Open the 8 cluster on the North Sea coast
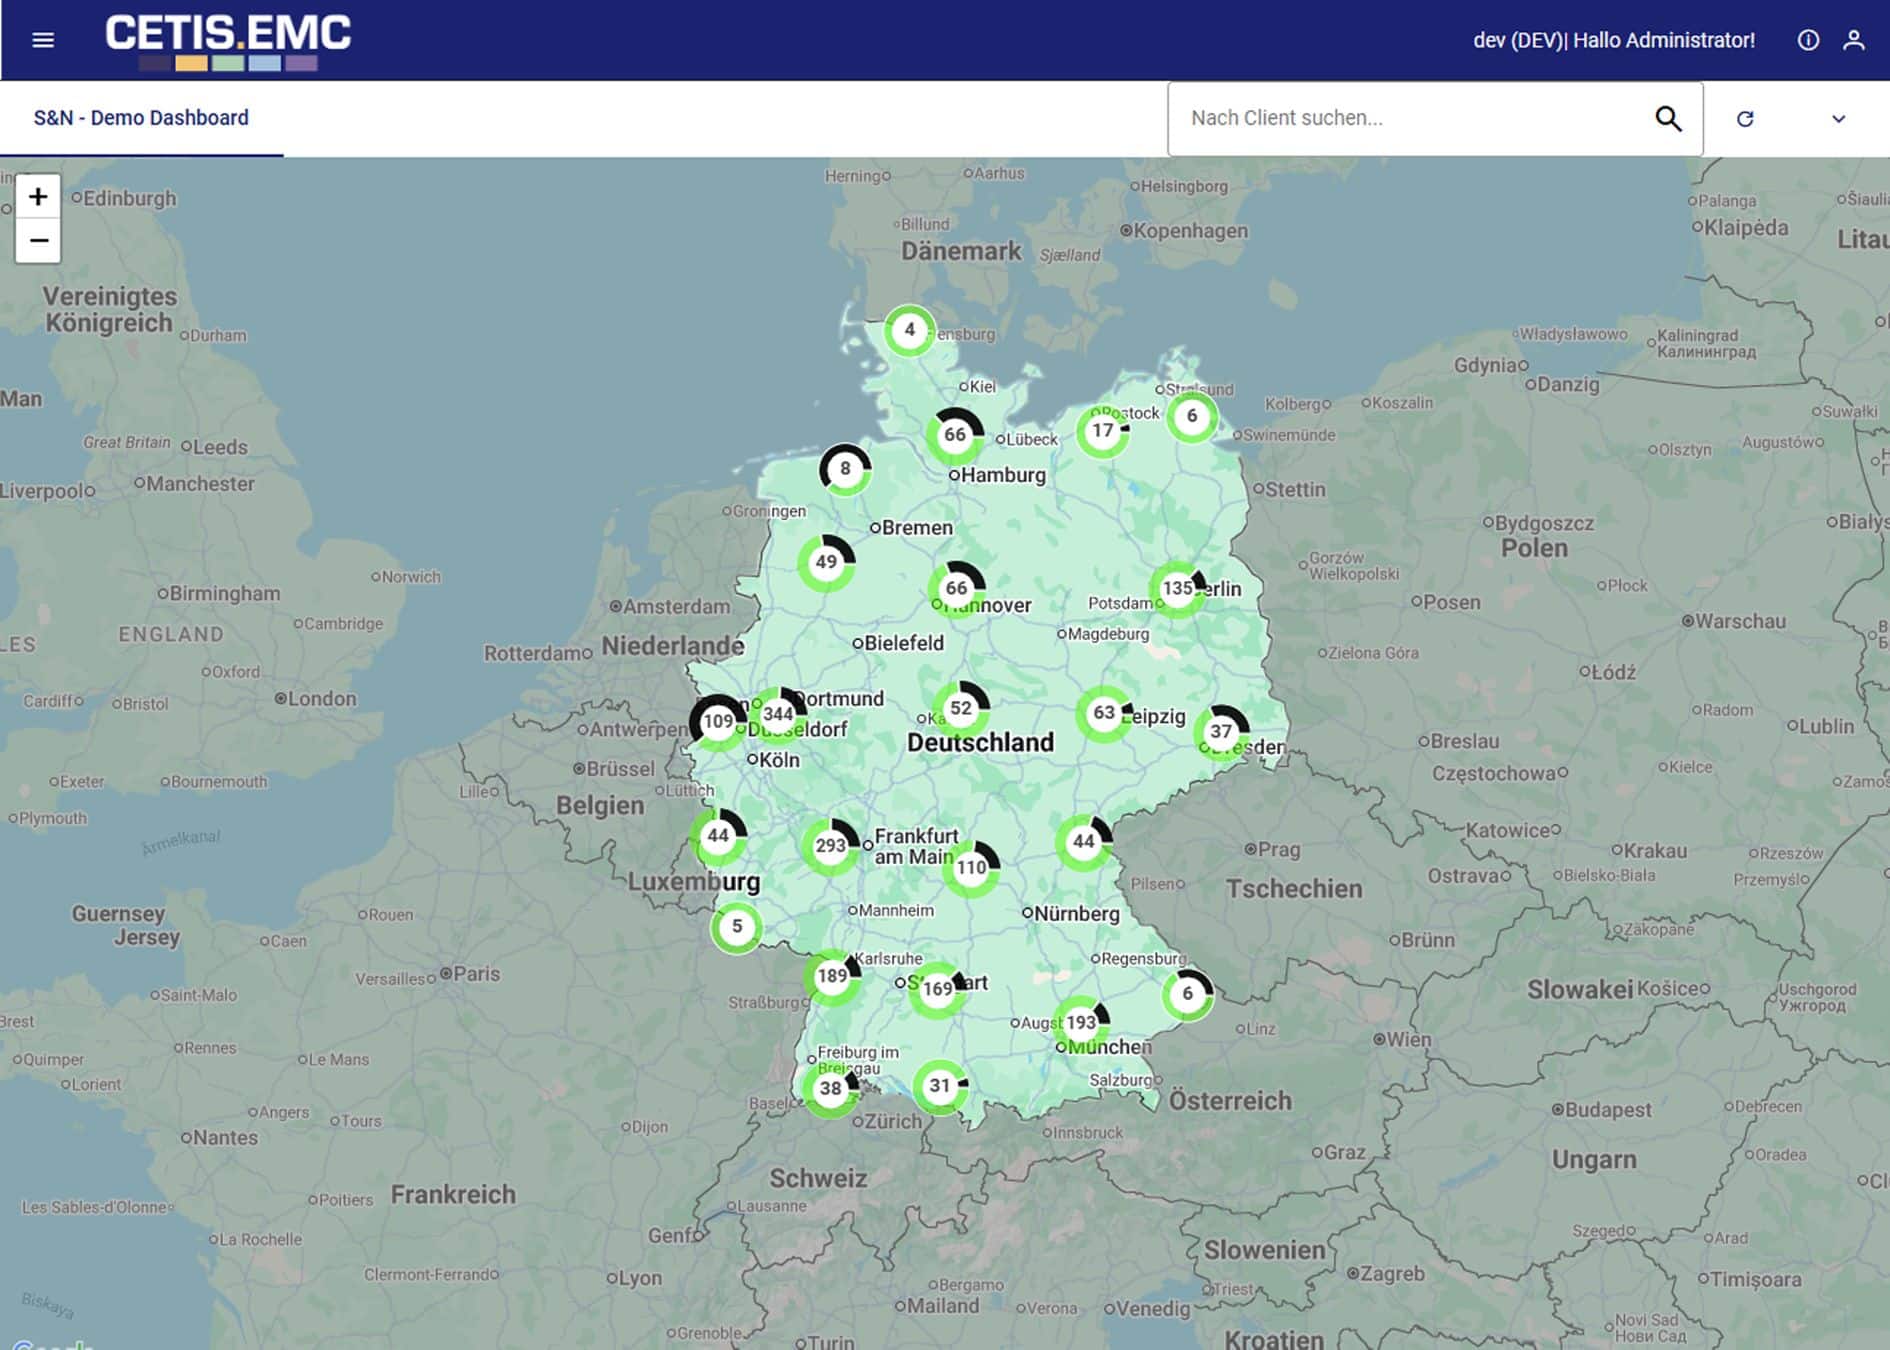 tap(845, 469)
